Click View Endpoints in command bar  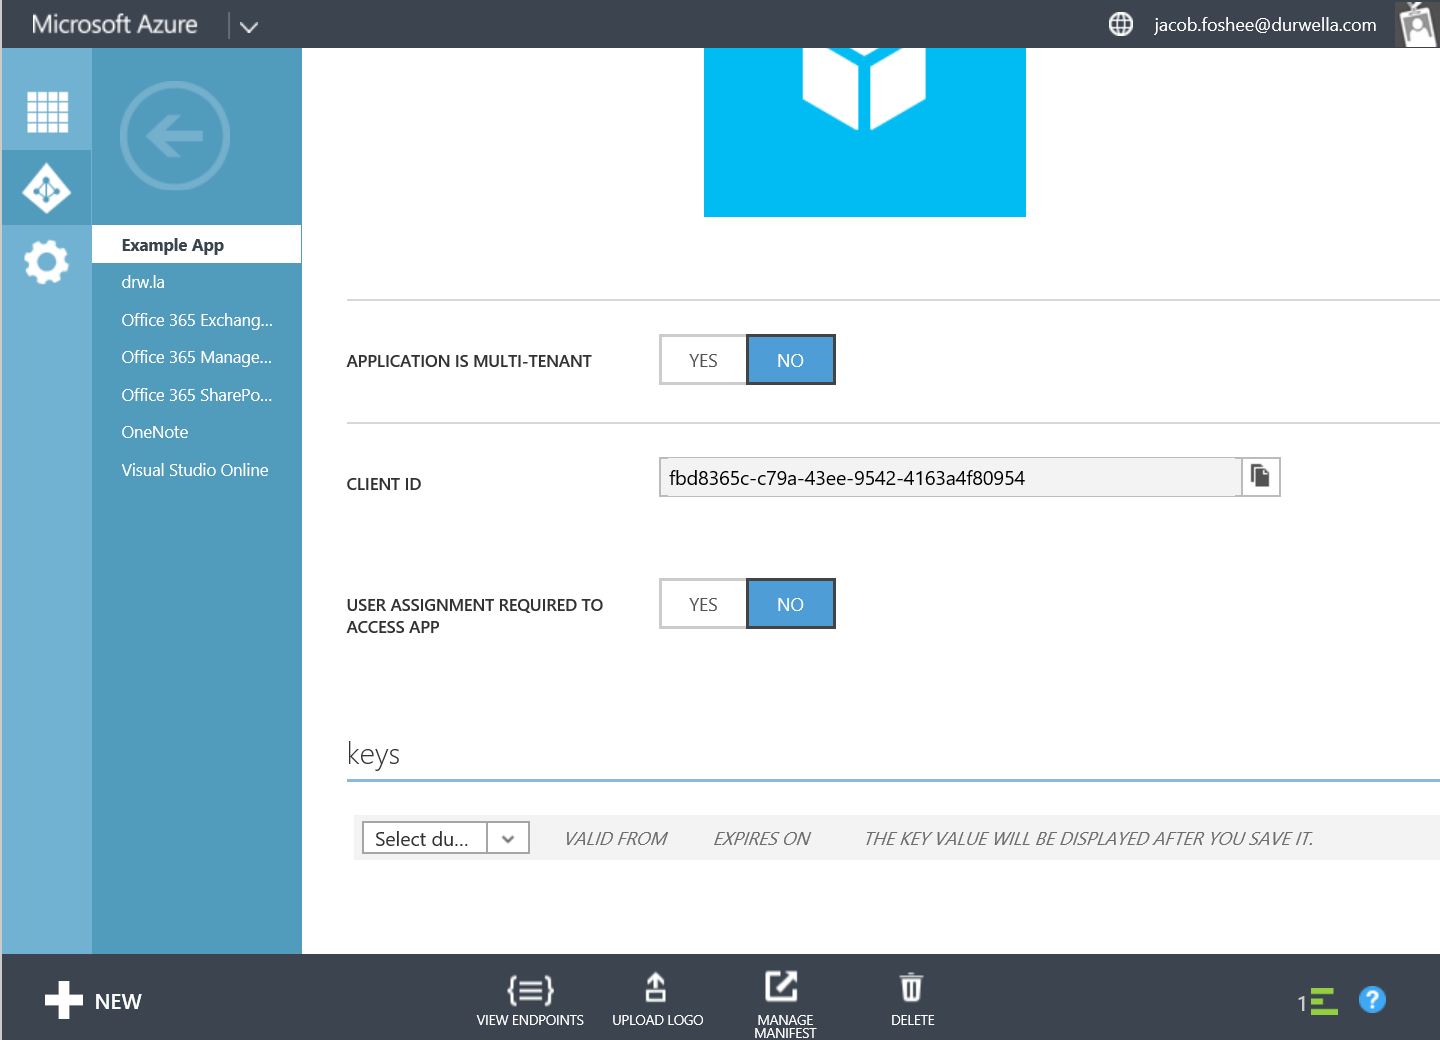[x=530, y=1000]
